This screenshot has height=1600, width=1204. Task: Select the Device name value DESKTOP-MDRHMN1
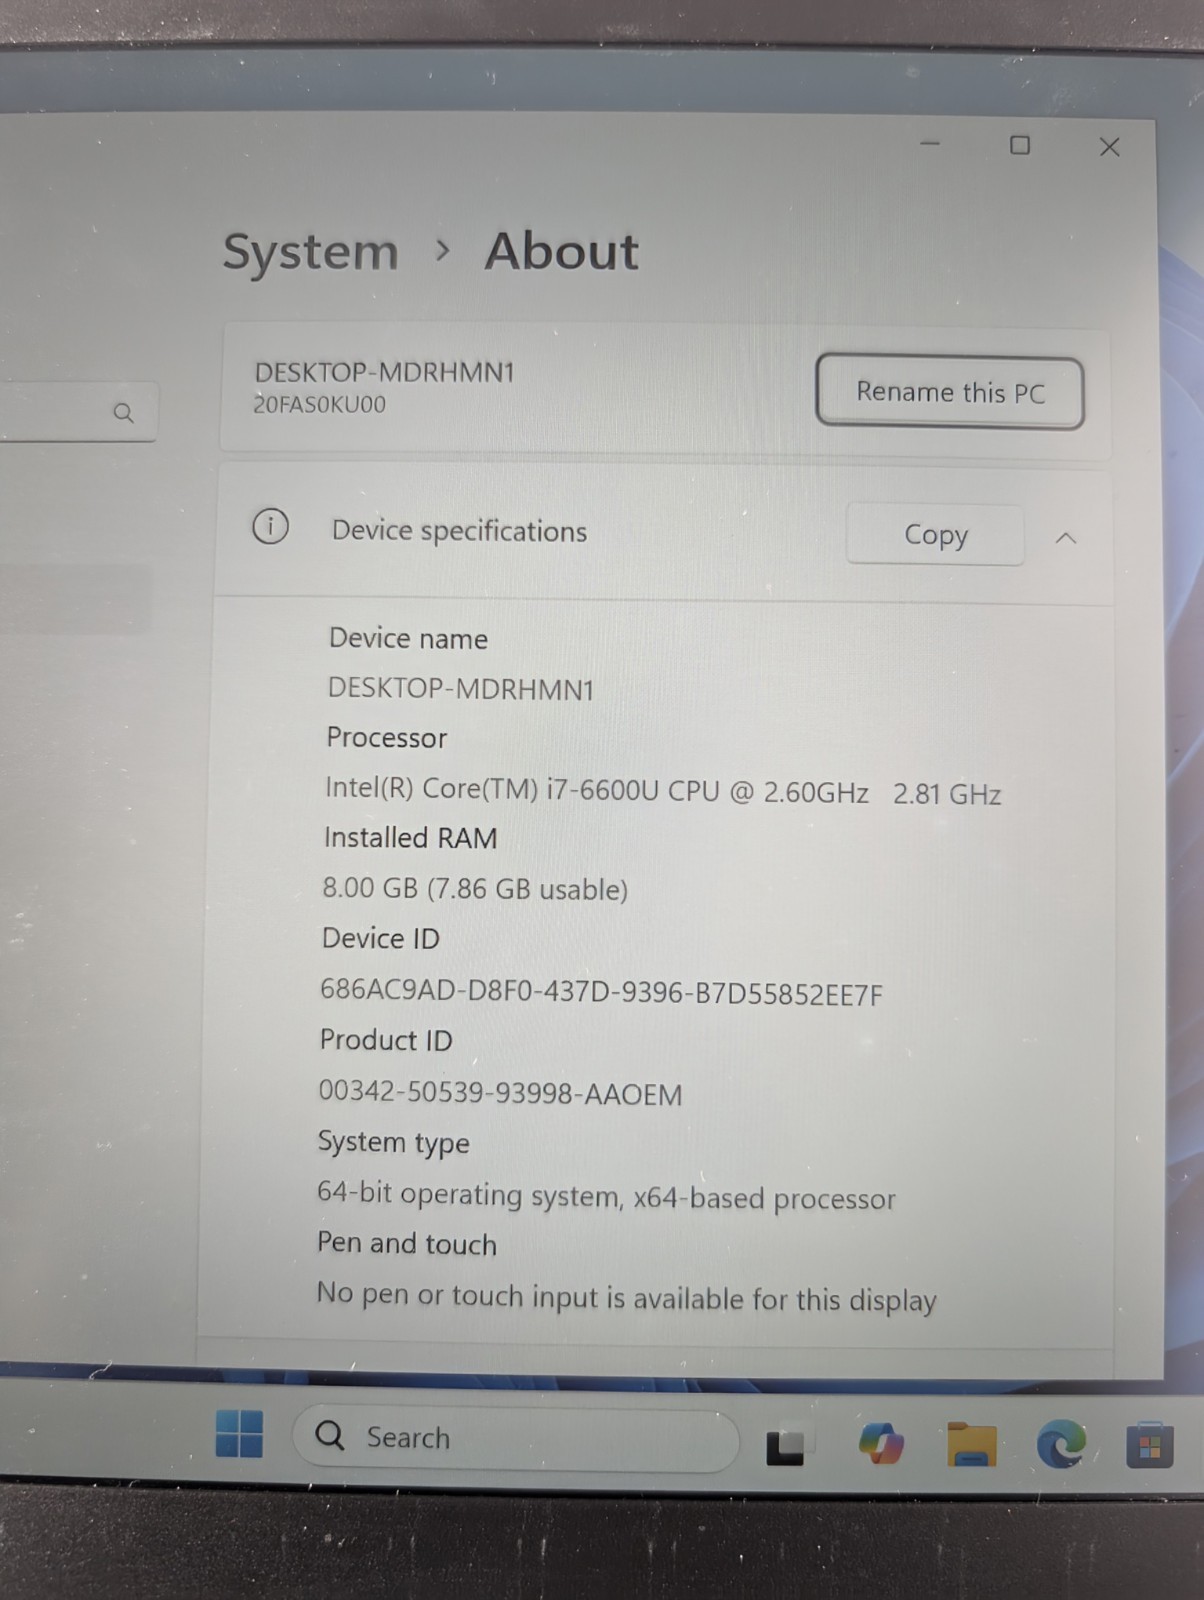point(461,689)
